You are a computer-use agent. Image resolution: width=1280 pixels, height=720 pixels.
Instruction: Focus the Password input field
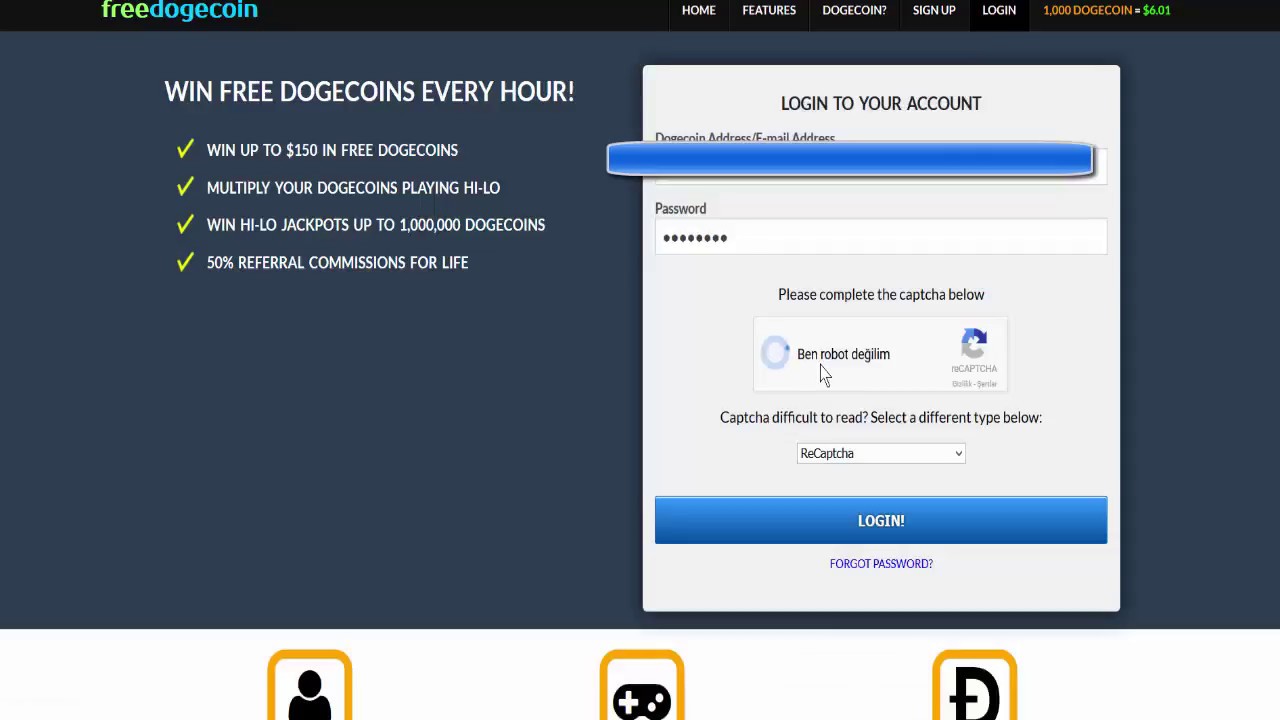tap(881, 237)
